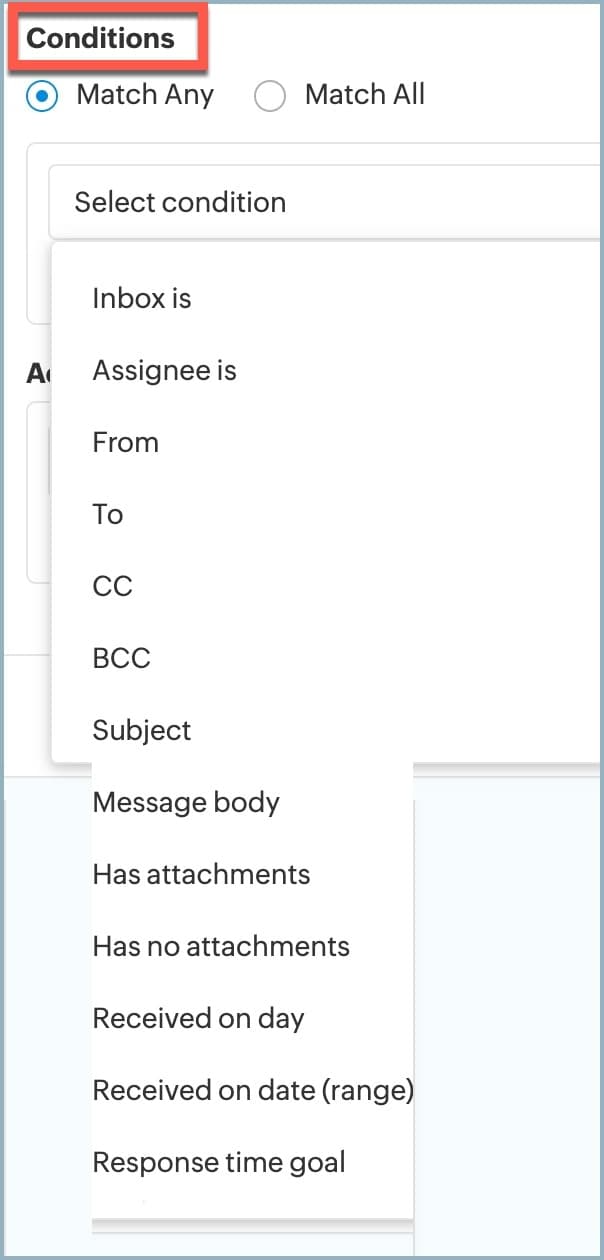Screen dimensions: 604x1260
Task: Click the Match Any label text
Action: click(x=145, y=95)
